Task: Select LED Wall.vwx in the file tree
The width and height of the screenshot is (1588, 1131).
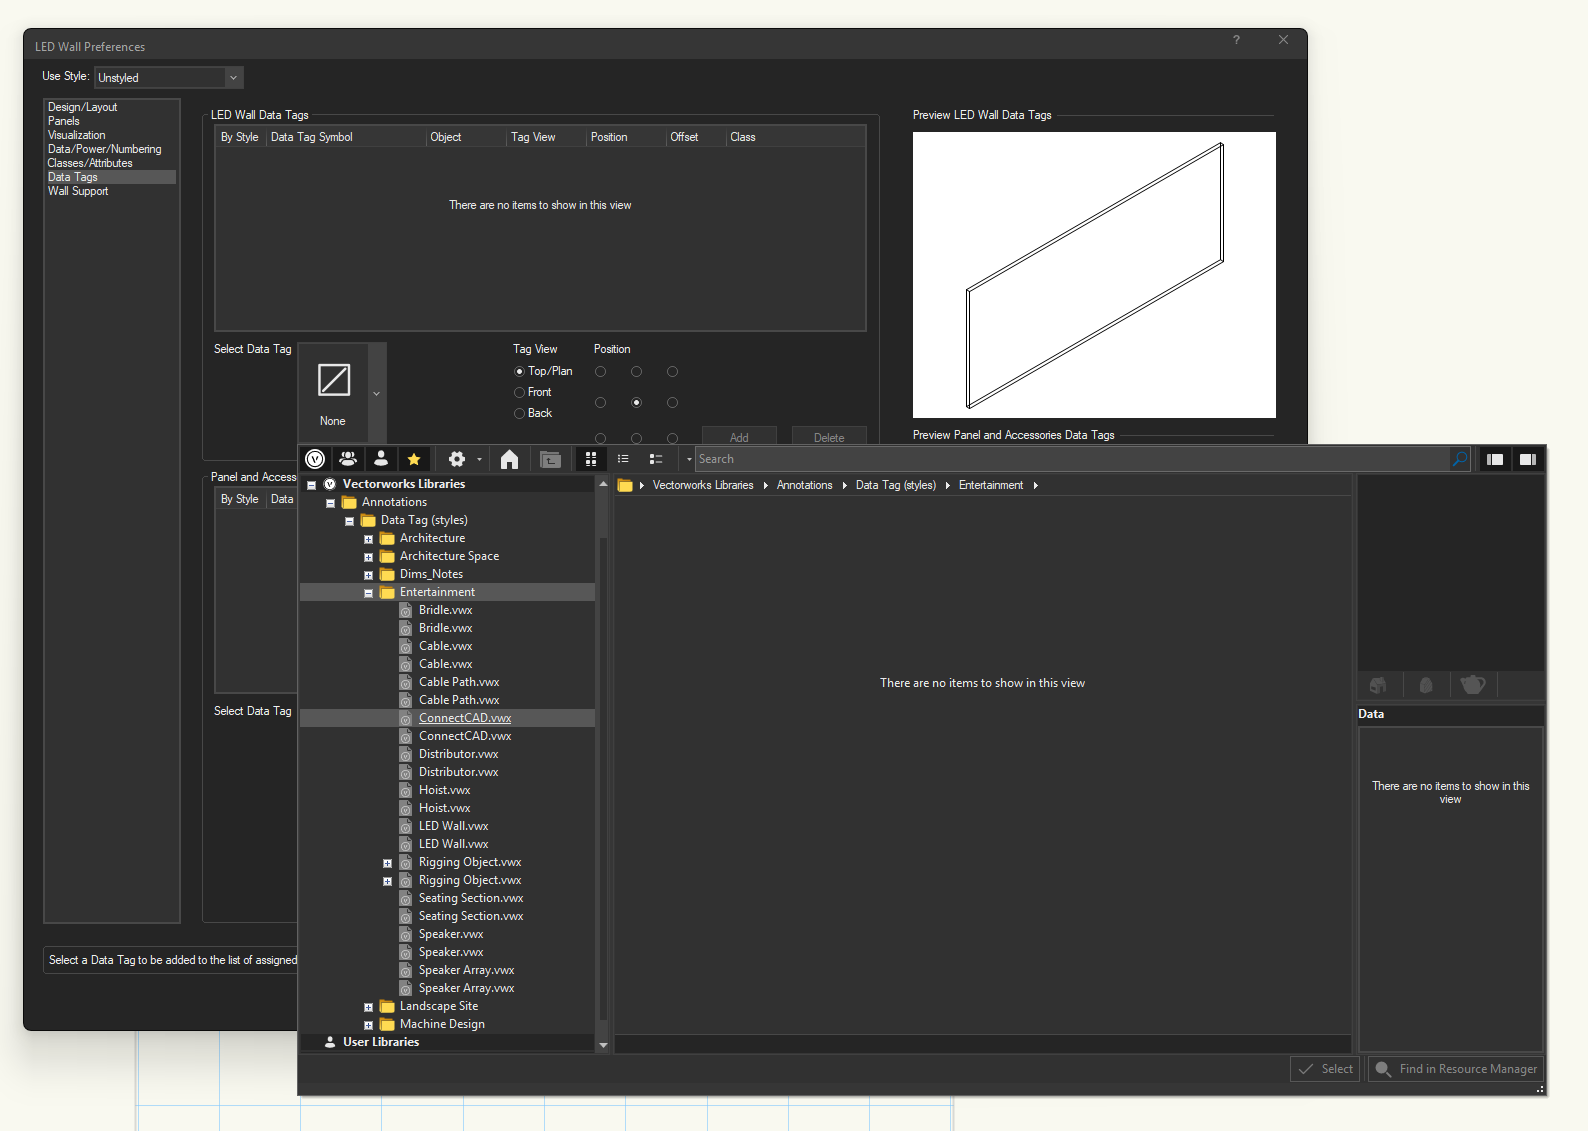Action: 453,826
